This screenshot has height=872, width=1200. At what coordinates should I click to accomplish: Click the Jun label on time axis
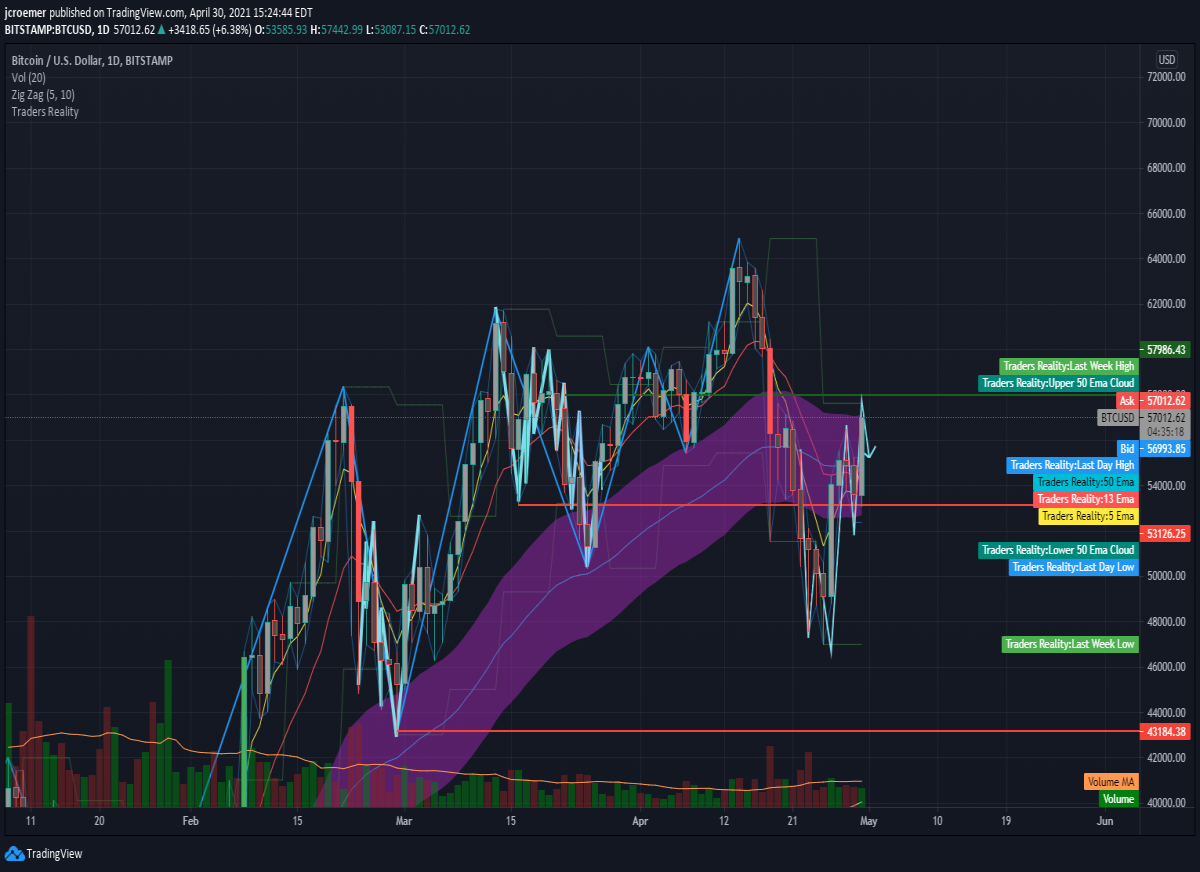pos(1105,821)
